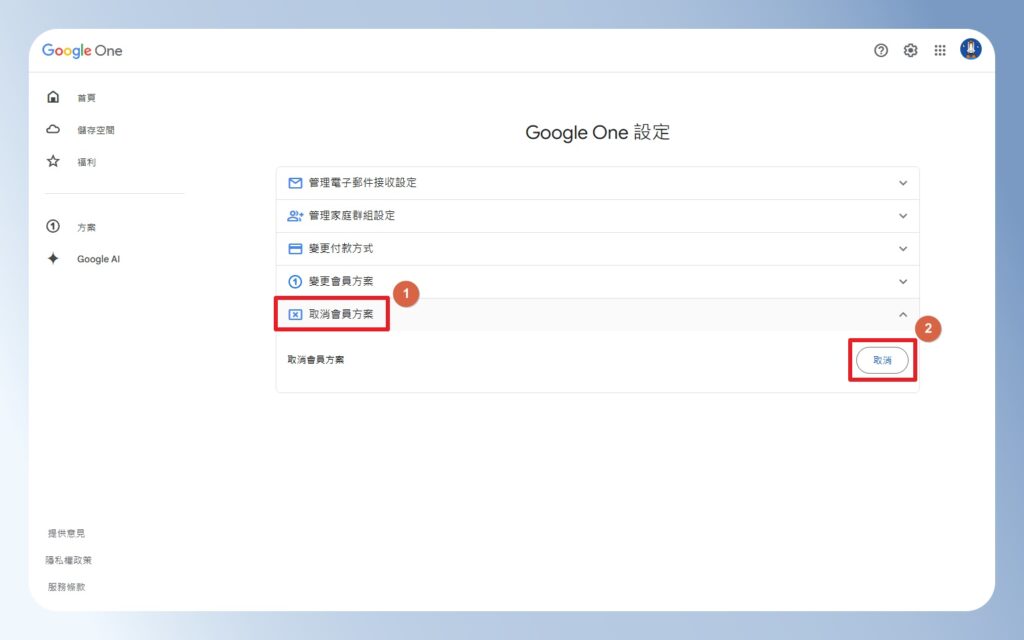Click the cloud storage icon
Viewport: 1024px width, 640px height.
click(53, 129)
